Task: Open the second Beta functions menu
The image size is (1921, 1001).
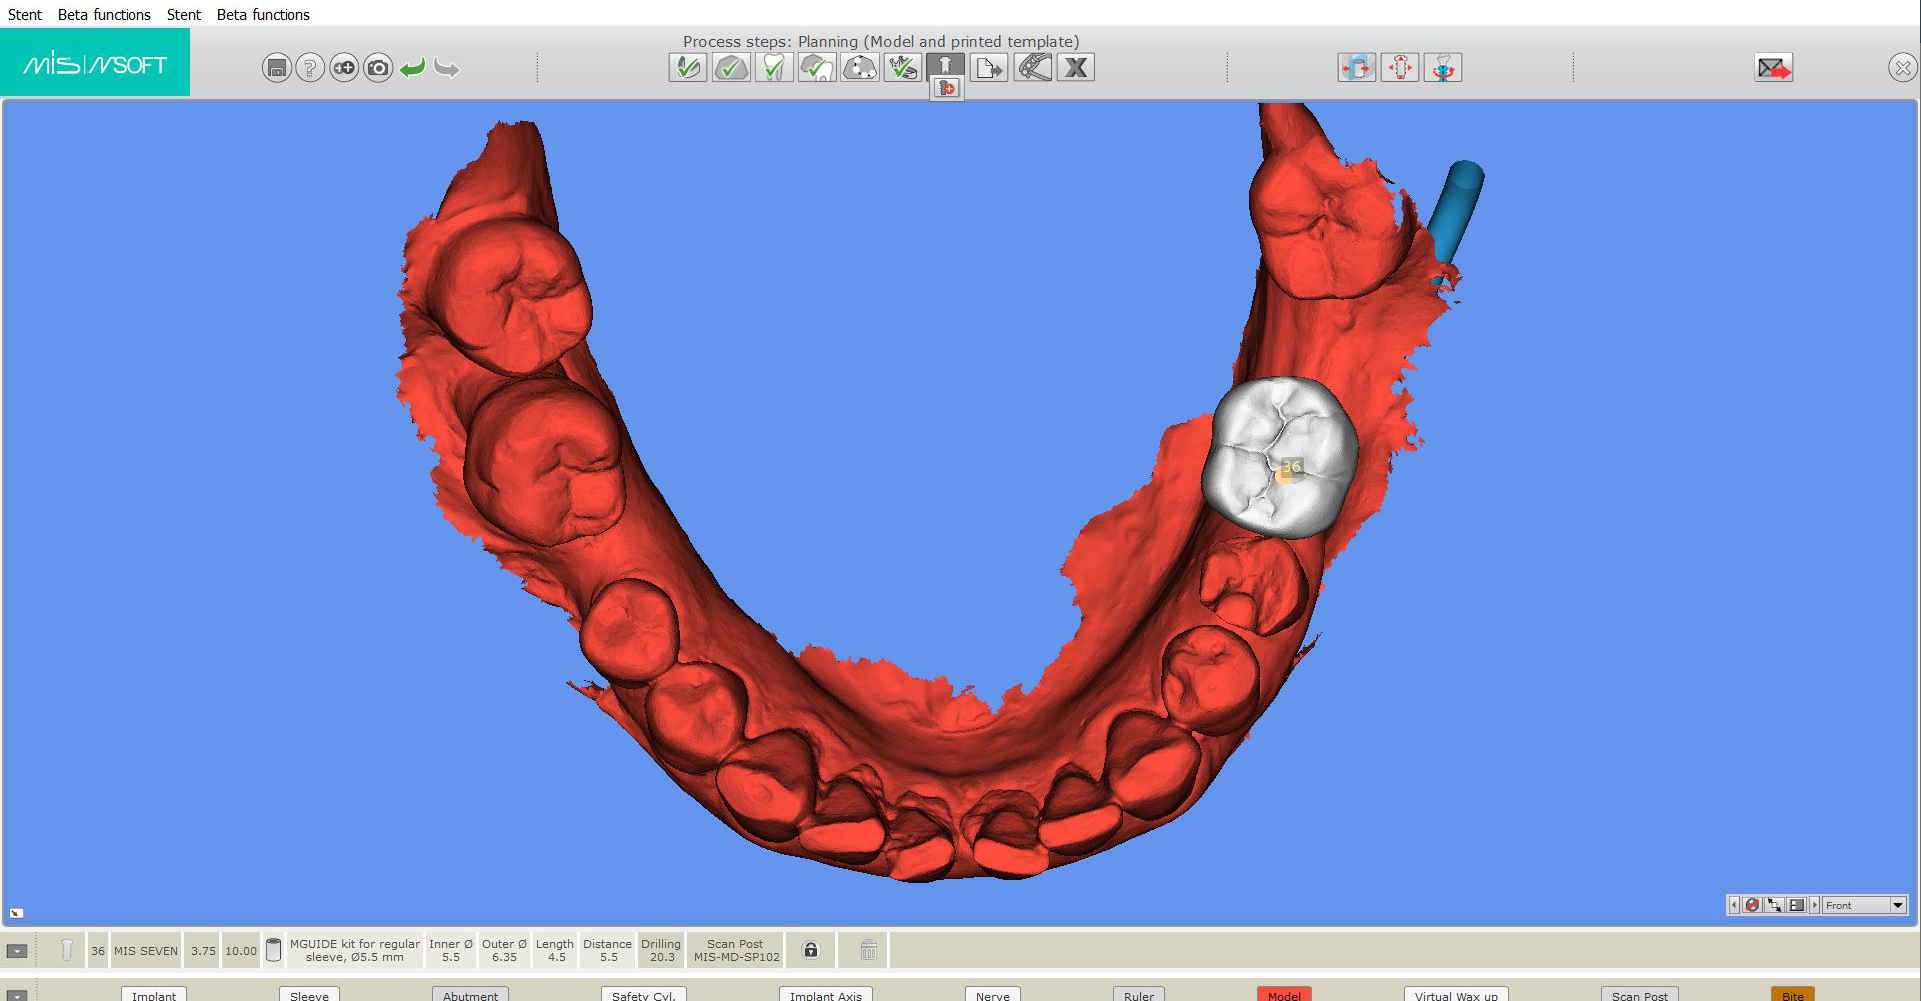Action: [x=263, y=14]
